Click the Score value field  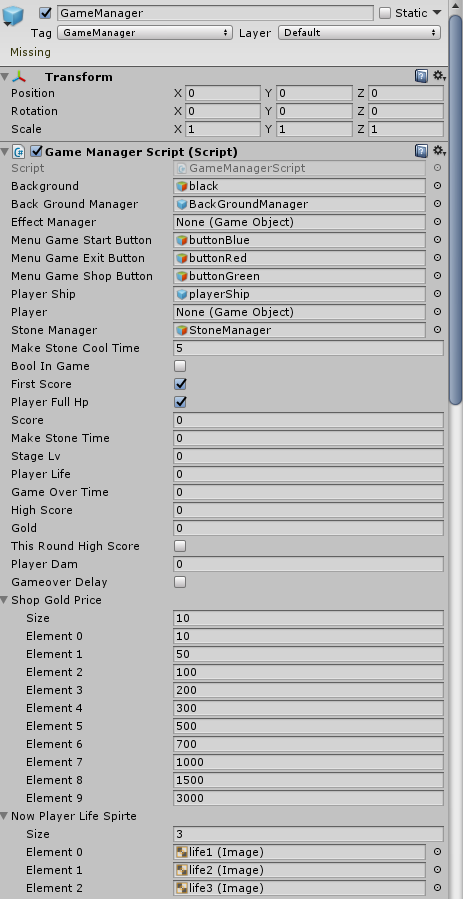[308, 420]
